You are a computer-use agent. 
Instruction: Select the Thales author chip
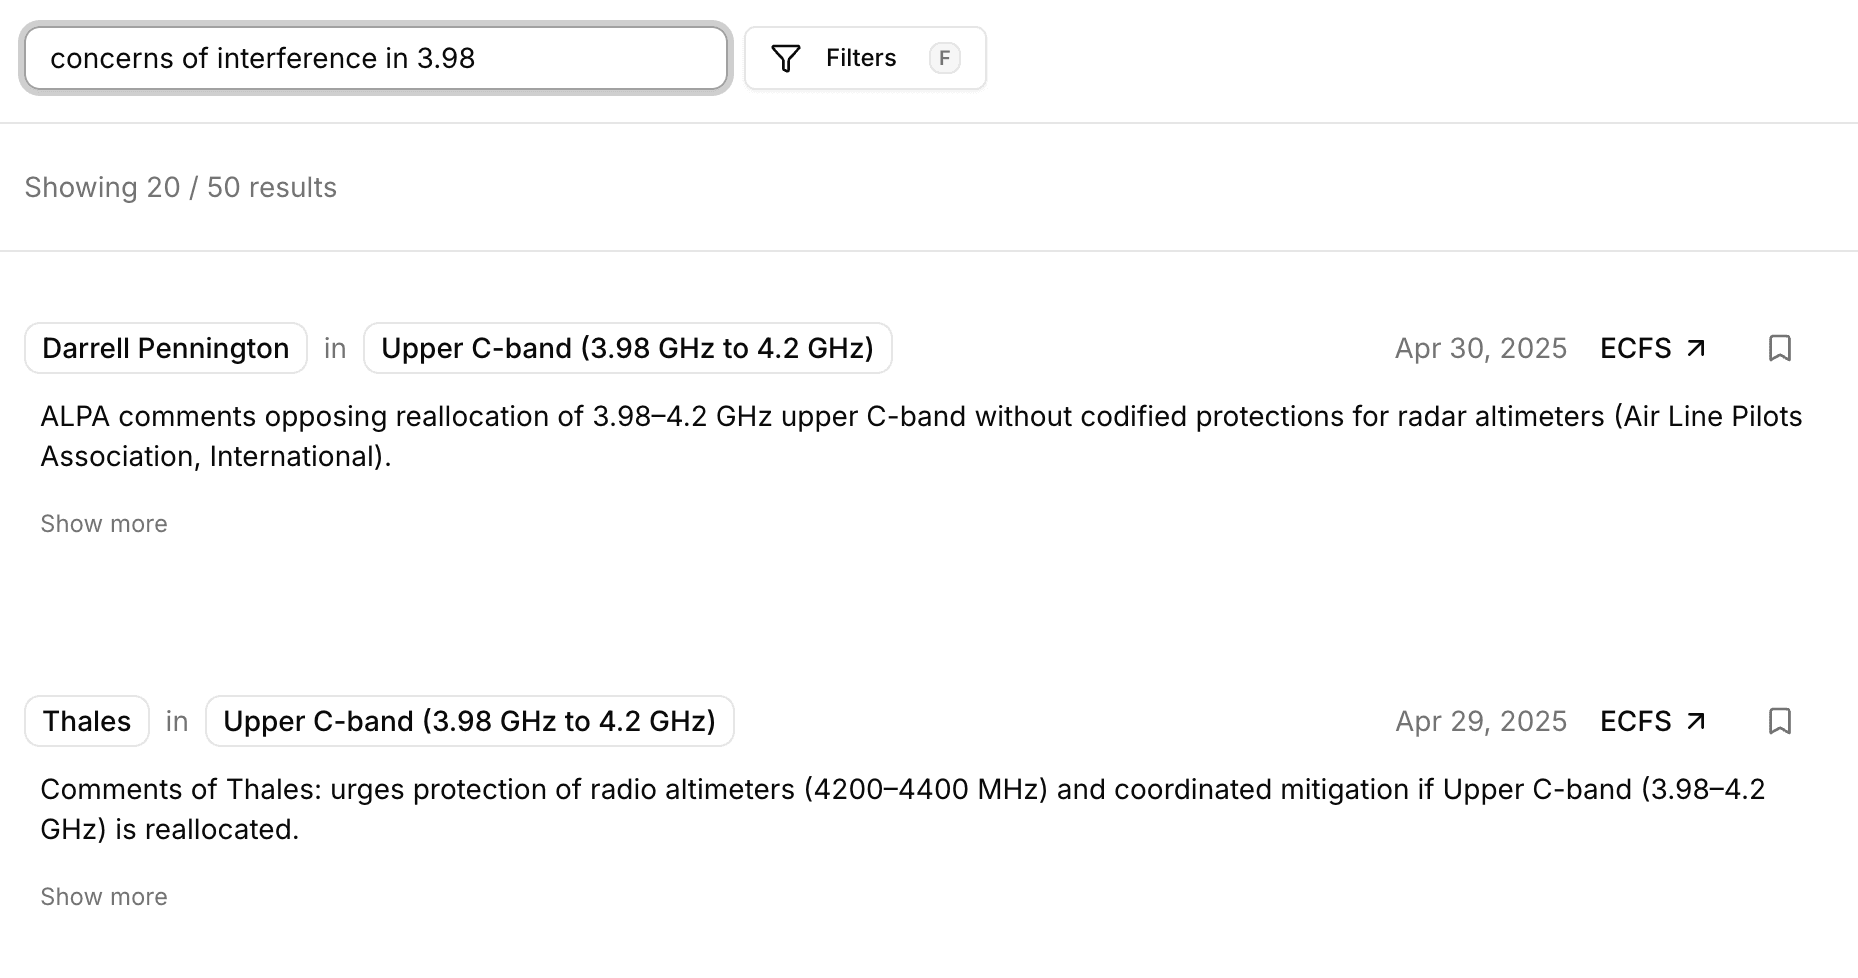(x=86, y=721)
